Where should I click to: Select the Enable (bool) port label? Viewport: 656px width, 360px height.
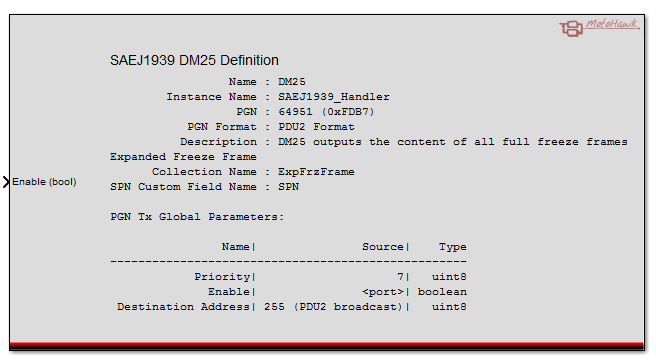(44, 182)
